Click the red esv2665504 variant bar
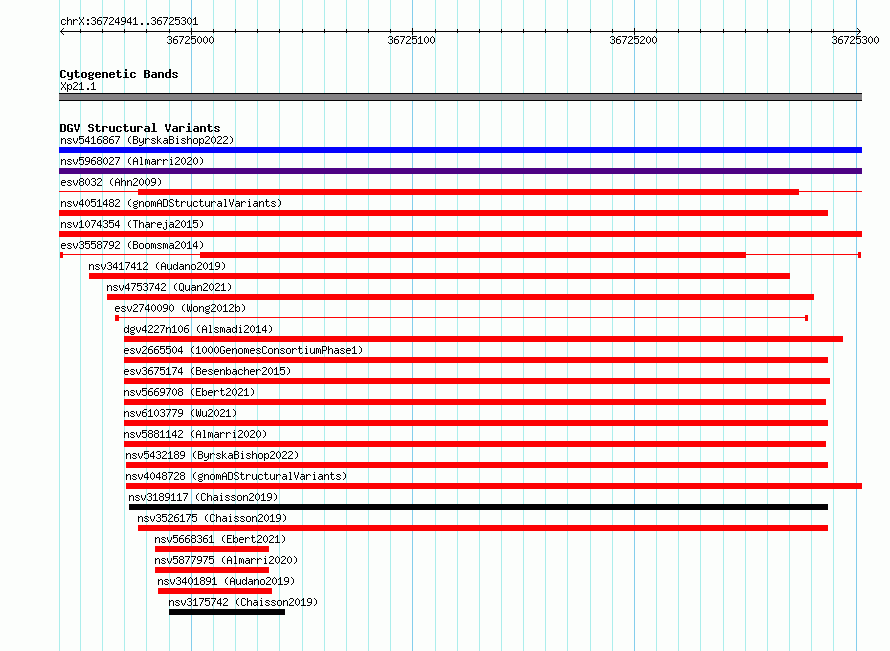 pos(476,360)
